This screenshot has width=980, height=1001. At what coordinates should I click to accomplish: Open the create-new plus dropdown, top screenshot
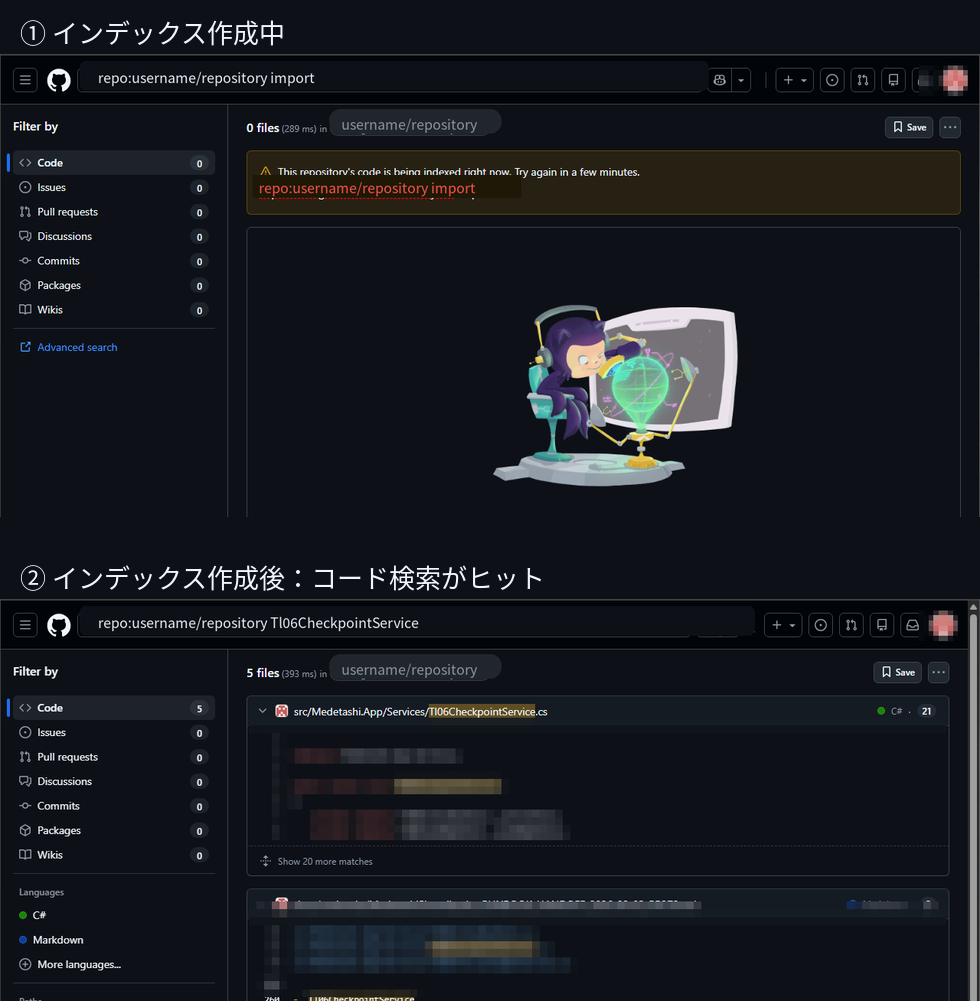(794, 80)
